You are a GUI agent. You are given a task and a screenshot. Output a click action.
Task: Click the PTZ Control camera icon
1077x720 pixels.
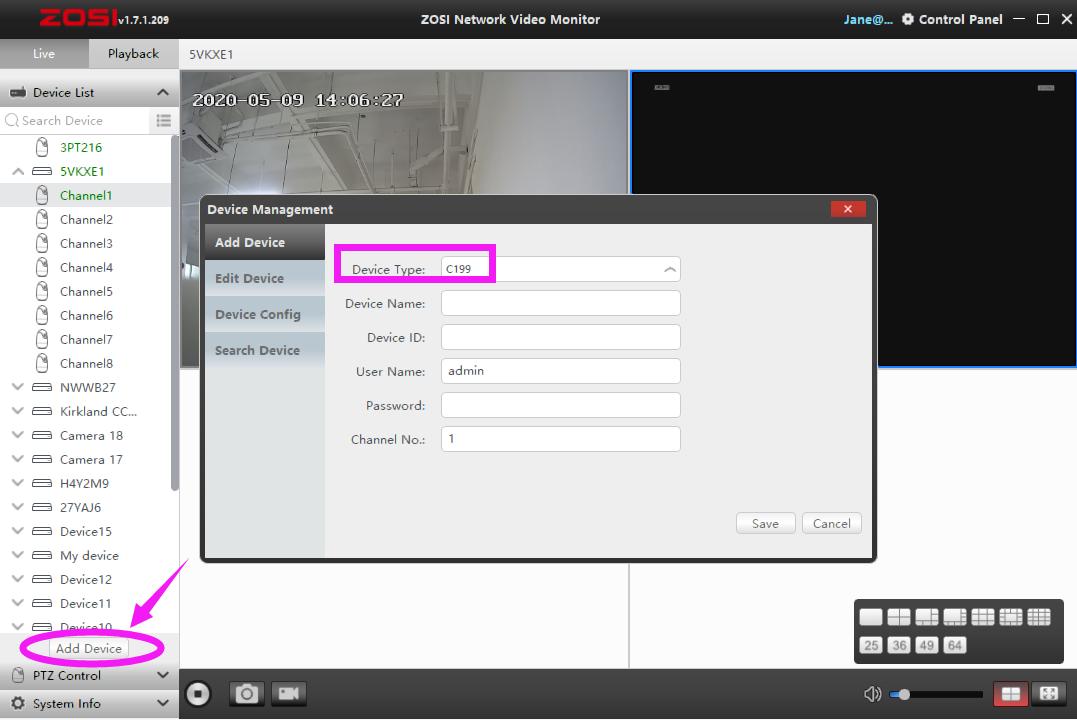click(x=19, y=675)
